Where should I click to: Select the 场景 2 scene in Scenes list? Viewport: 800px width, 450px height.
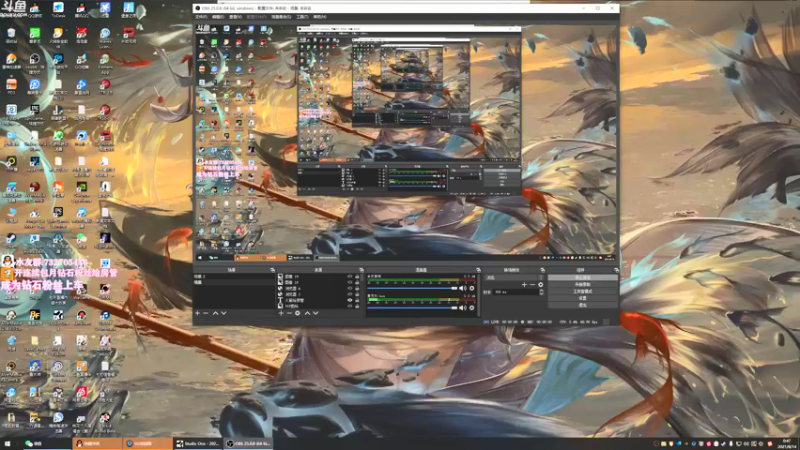[x=234, y=277]
